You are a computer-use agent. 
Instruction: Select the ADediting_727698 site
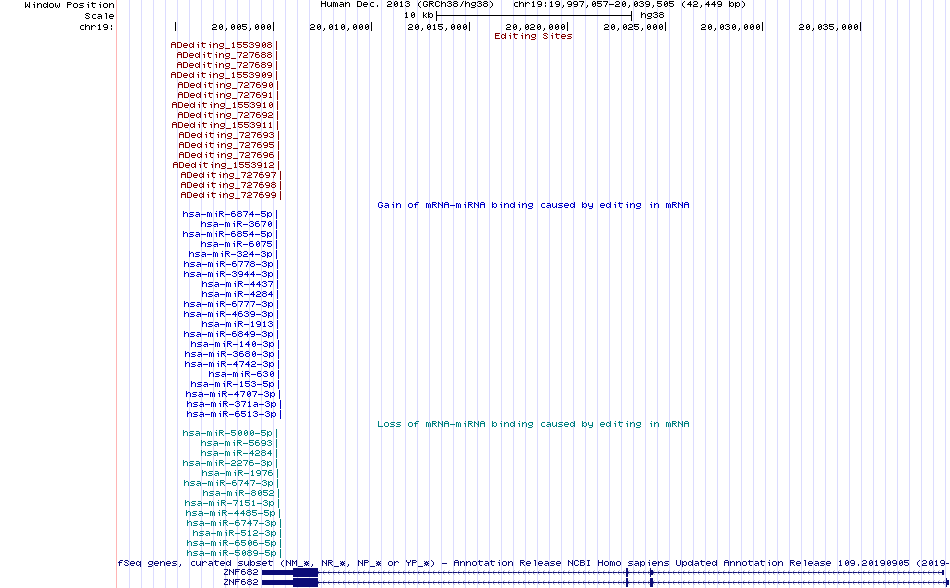[228, 185]
